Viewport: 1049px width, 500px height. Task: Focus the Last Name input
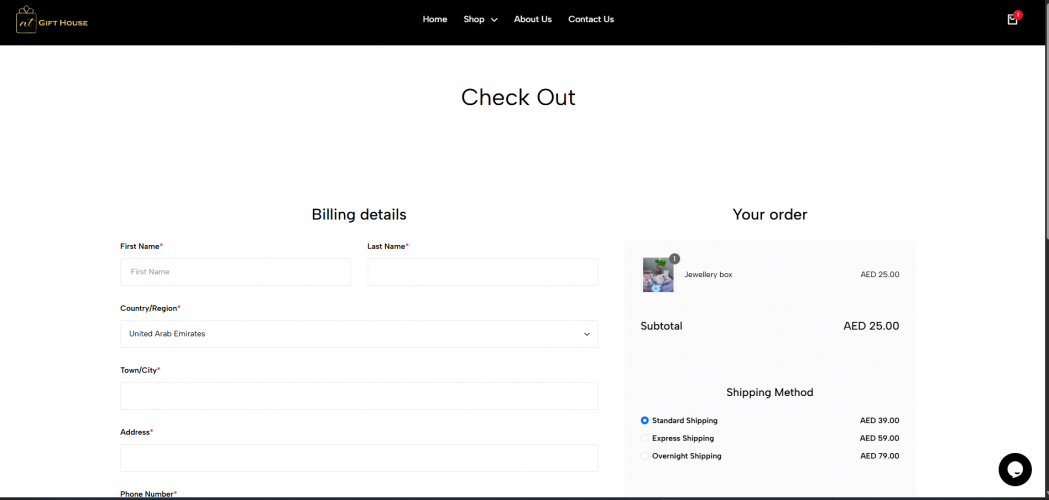pyautogui.click(x=482, y=272)
